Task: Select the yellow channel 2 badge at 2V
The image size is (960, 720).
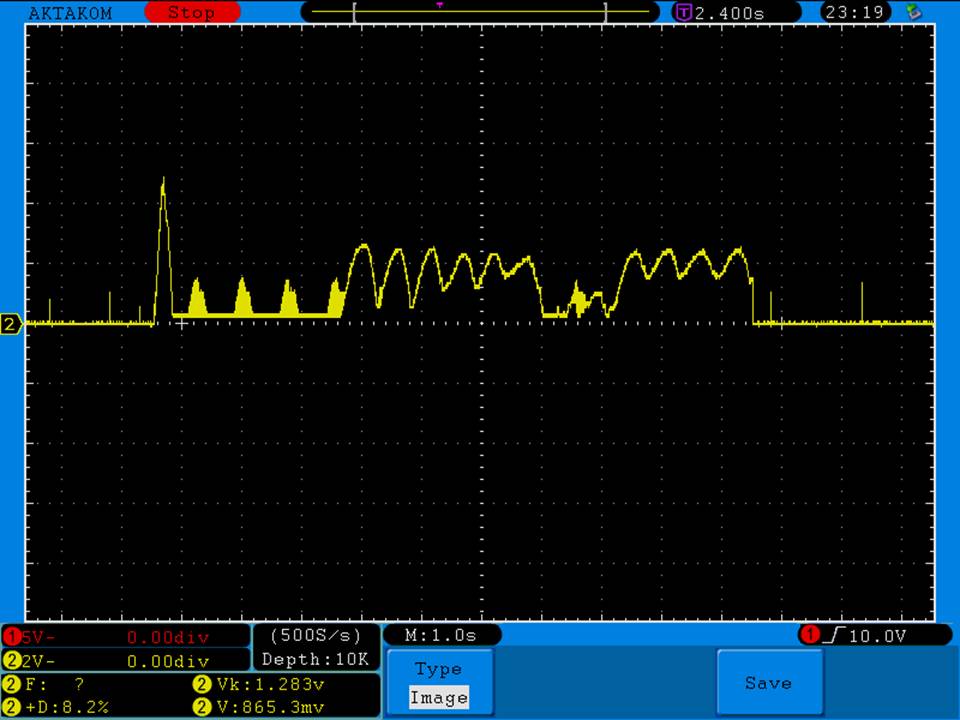Action: 13,661
